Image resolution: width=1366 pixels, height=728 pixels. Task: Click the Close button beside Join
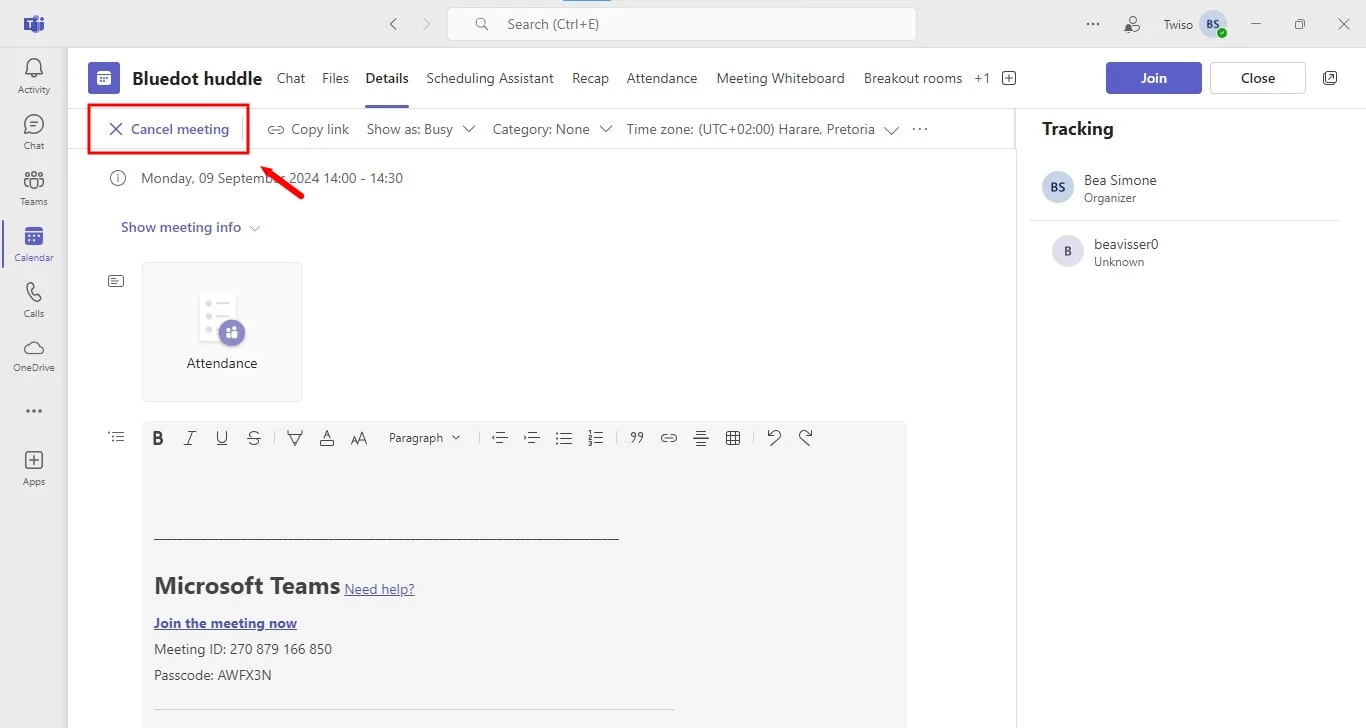pos(1258,78)
